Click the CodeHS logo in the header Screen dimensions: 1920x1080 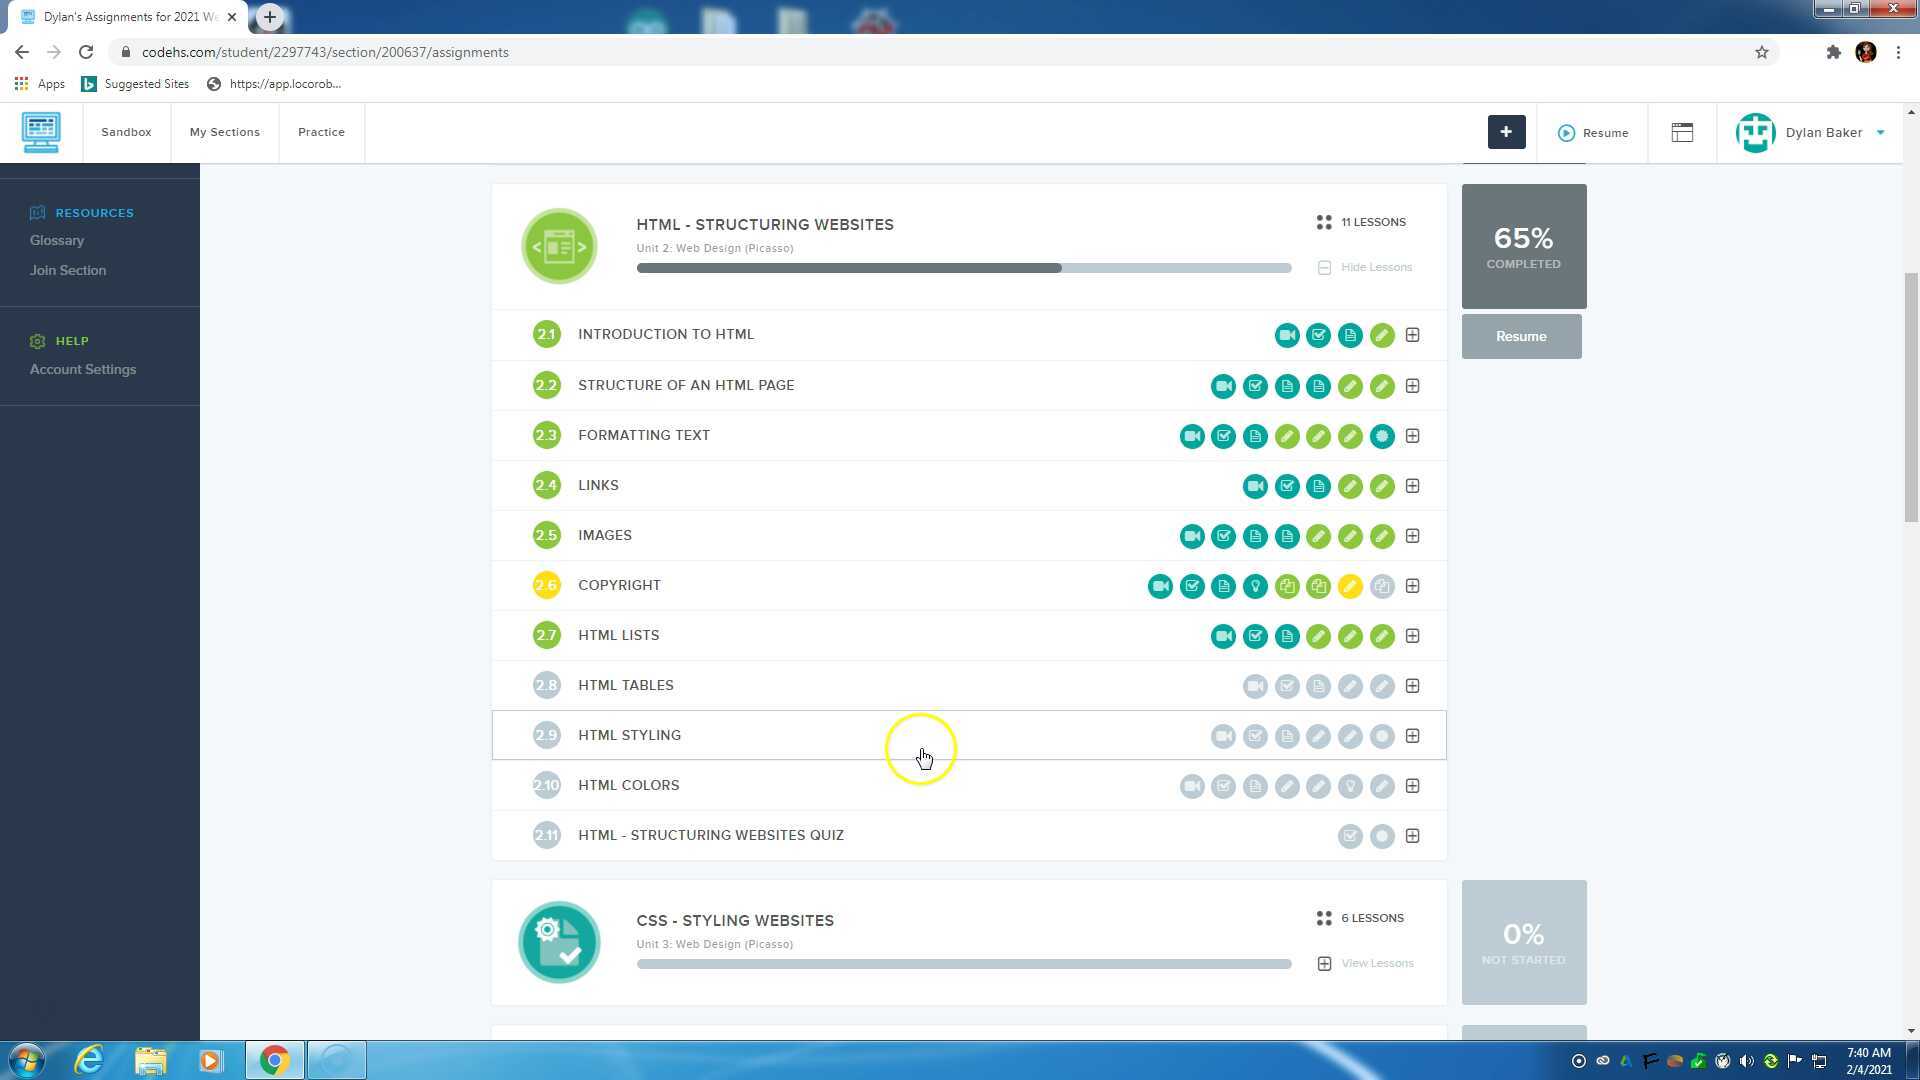(41, 132)
